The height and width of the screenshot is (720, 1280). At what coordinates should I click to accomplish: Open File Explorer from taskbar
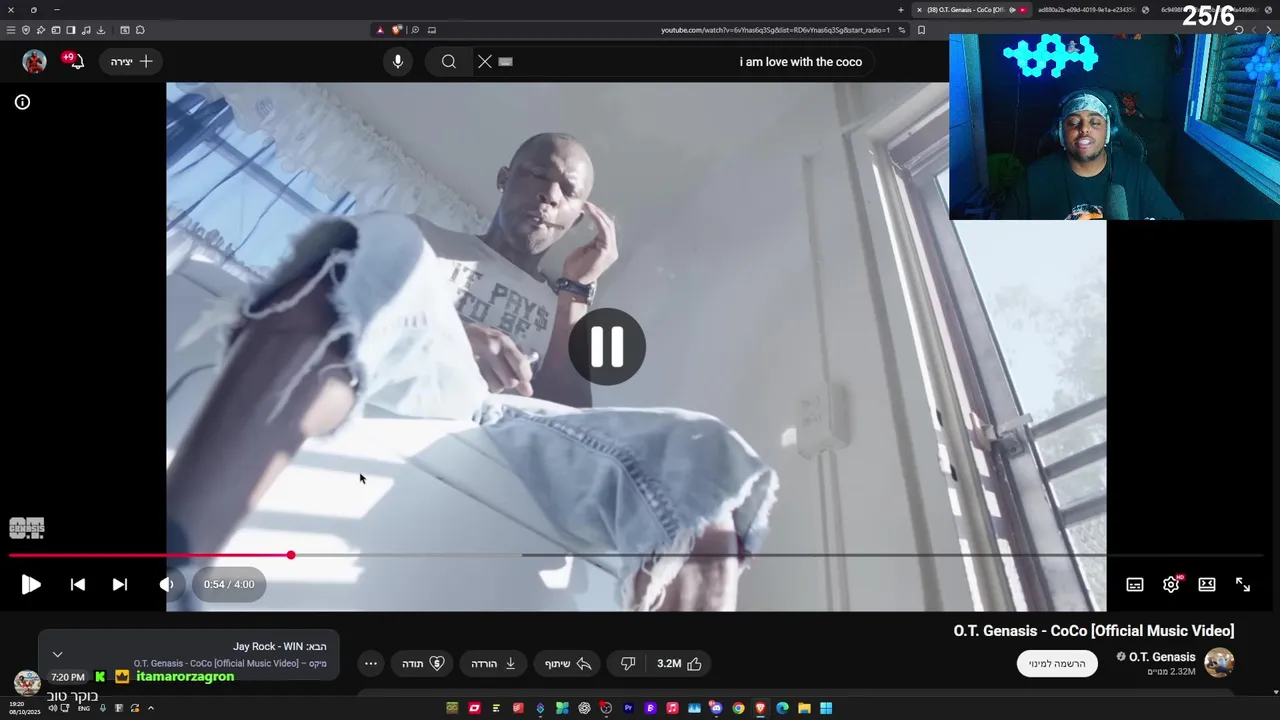[x=804, y=708]
